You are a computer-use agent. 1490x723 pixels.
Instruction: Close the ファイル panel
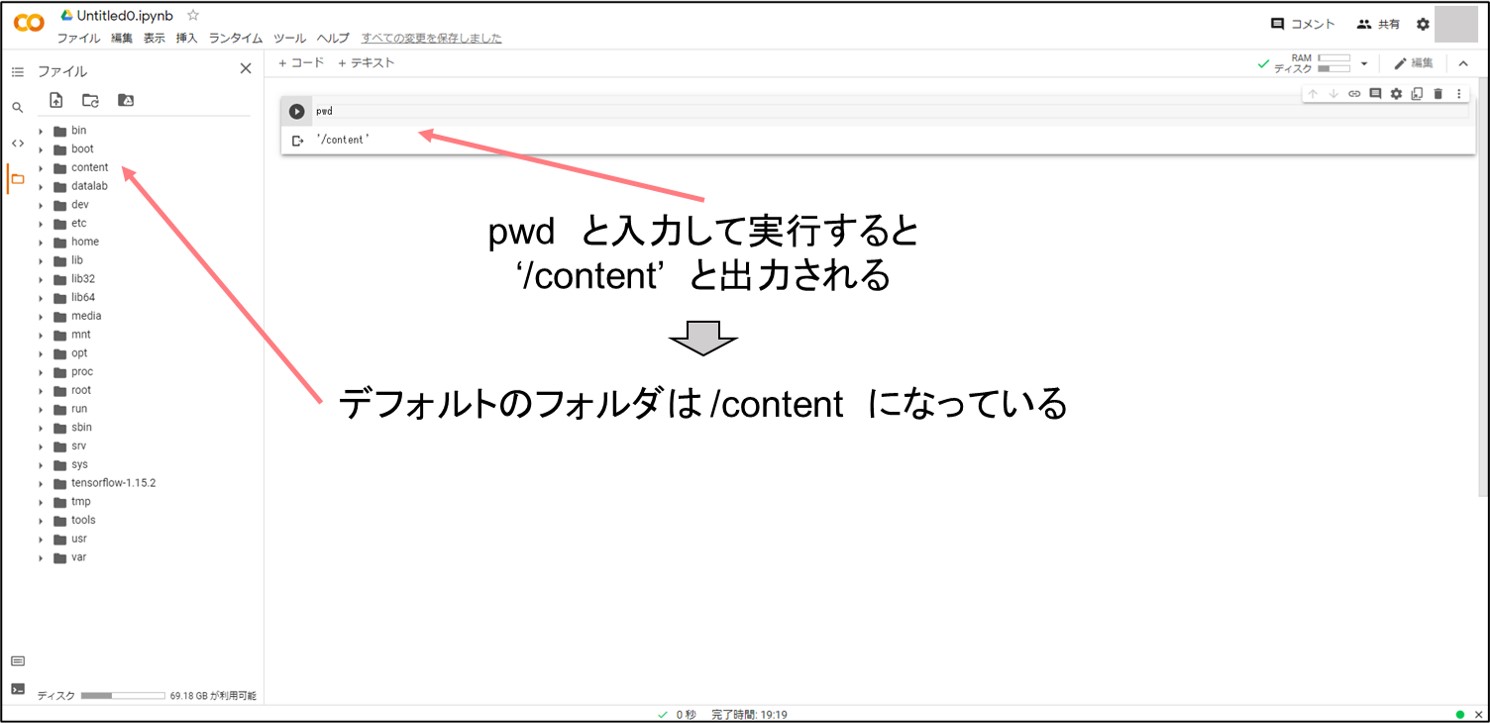(x=245, y=69)
